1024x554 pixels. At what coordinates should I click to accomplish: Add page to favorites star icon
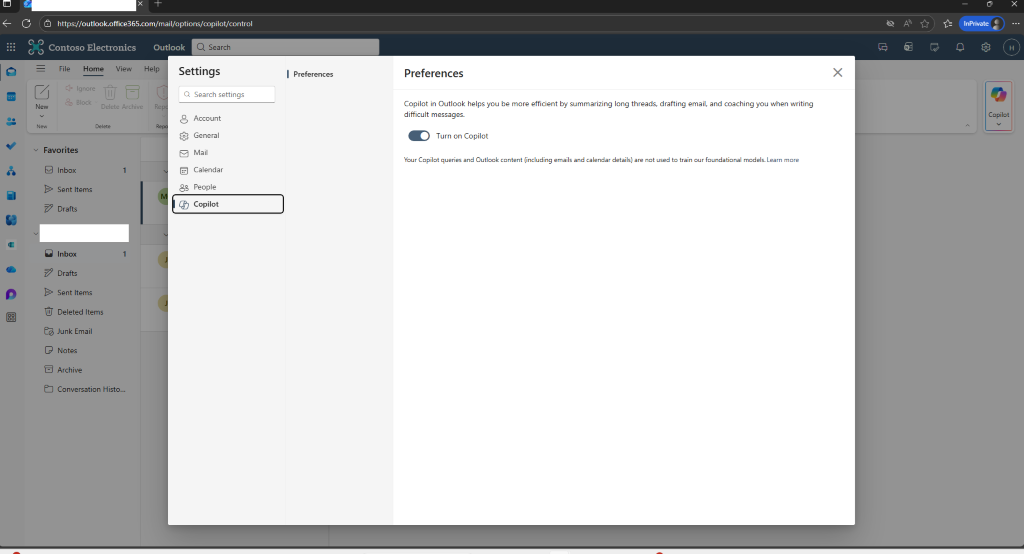(925, 24)
